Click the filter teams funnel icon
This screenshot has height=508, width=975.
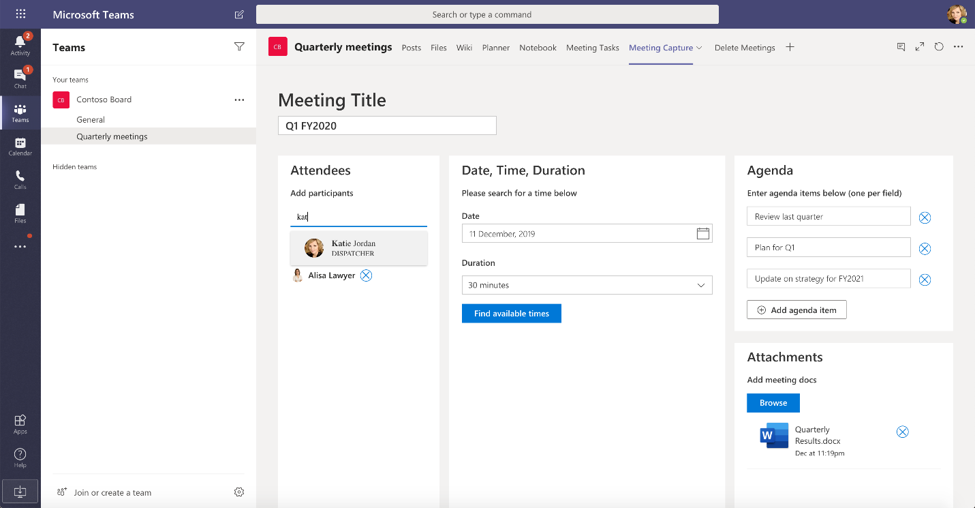tap(239, 47)
